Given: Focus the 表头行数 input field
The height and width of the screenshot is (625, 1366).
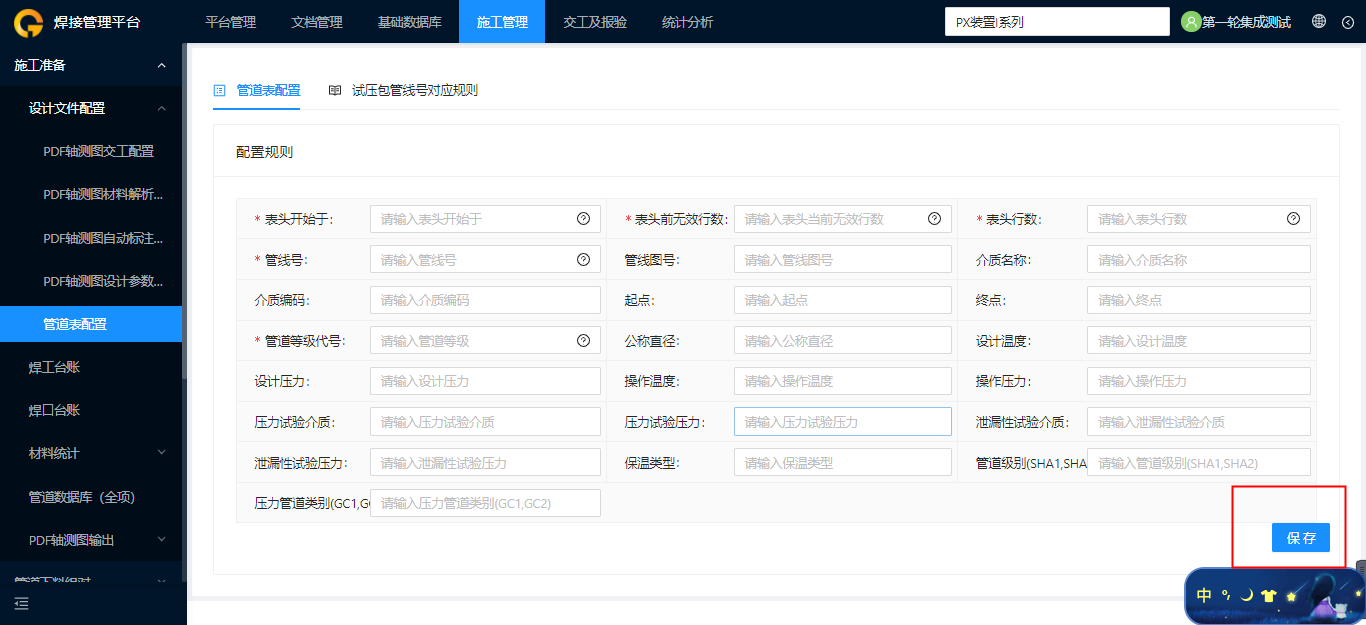Looking at the screenshot, I should point(1198,219).
